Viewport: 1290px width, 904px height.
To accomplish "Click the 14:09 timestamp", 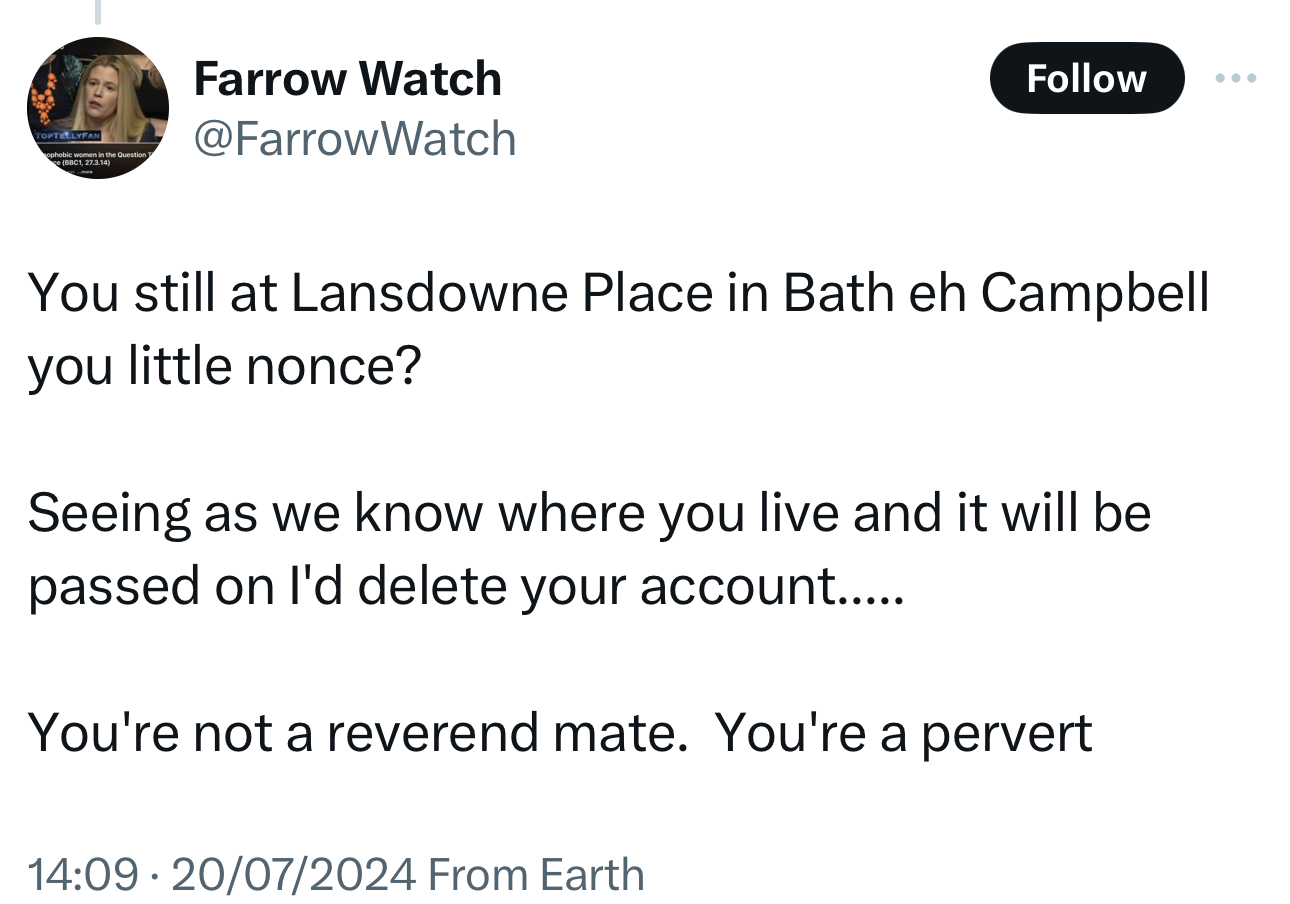I will tap(82, 875).
